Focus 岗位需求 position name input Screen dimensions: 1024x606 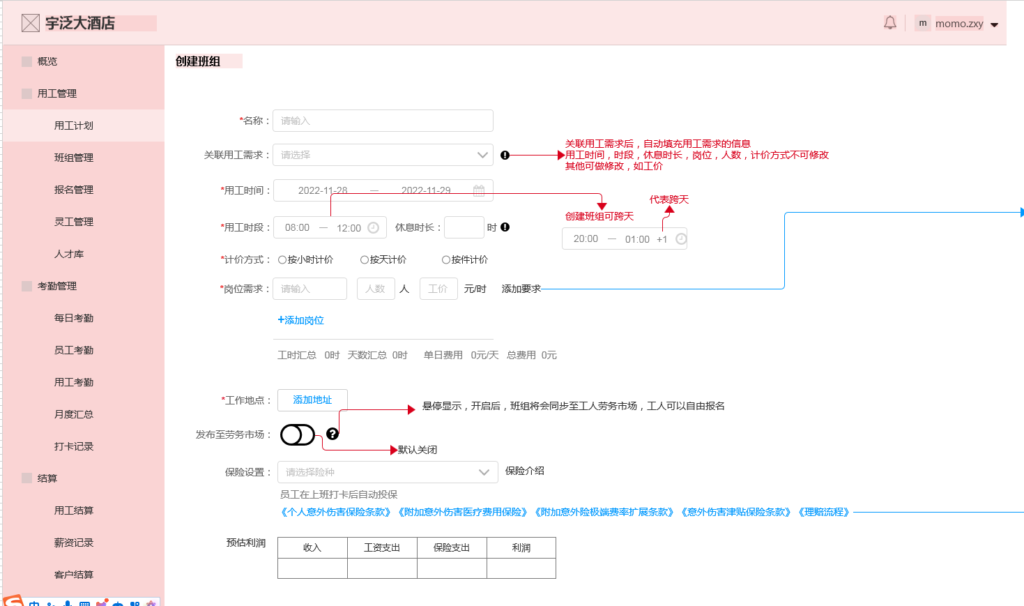(310, 289)
